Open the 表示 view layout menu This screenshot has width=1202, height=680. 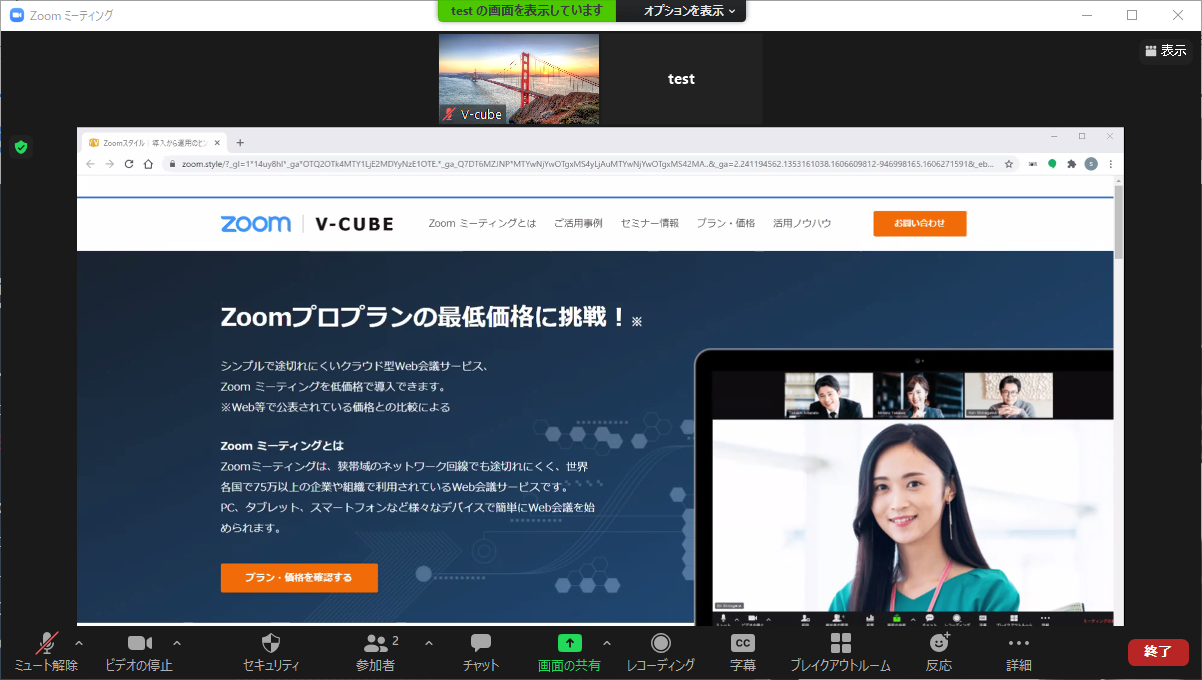1166,50
